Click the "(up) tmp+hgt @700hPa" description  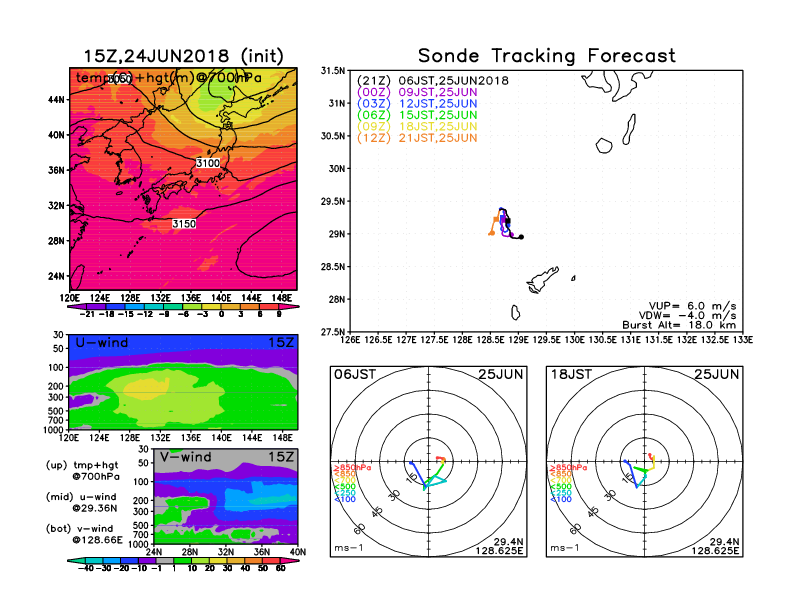(x=82, y=471)
